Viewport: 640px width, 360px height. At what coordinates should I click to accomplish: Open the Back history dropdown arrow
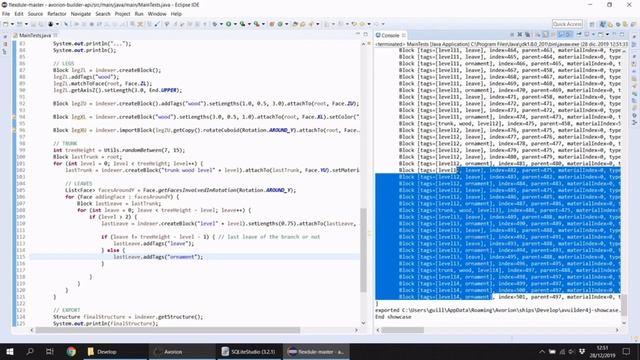point(369,24)
